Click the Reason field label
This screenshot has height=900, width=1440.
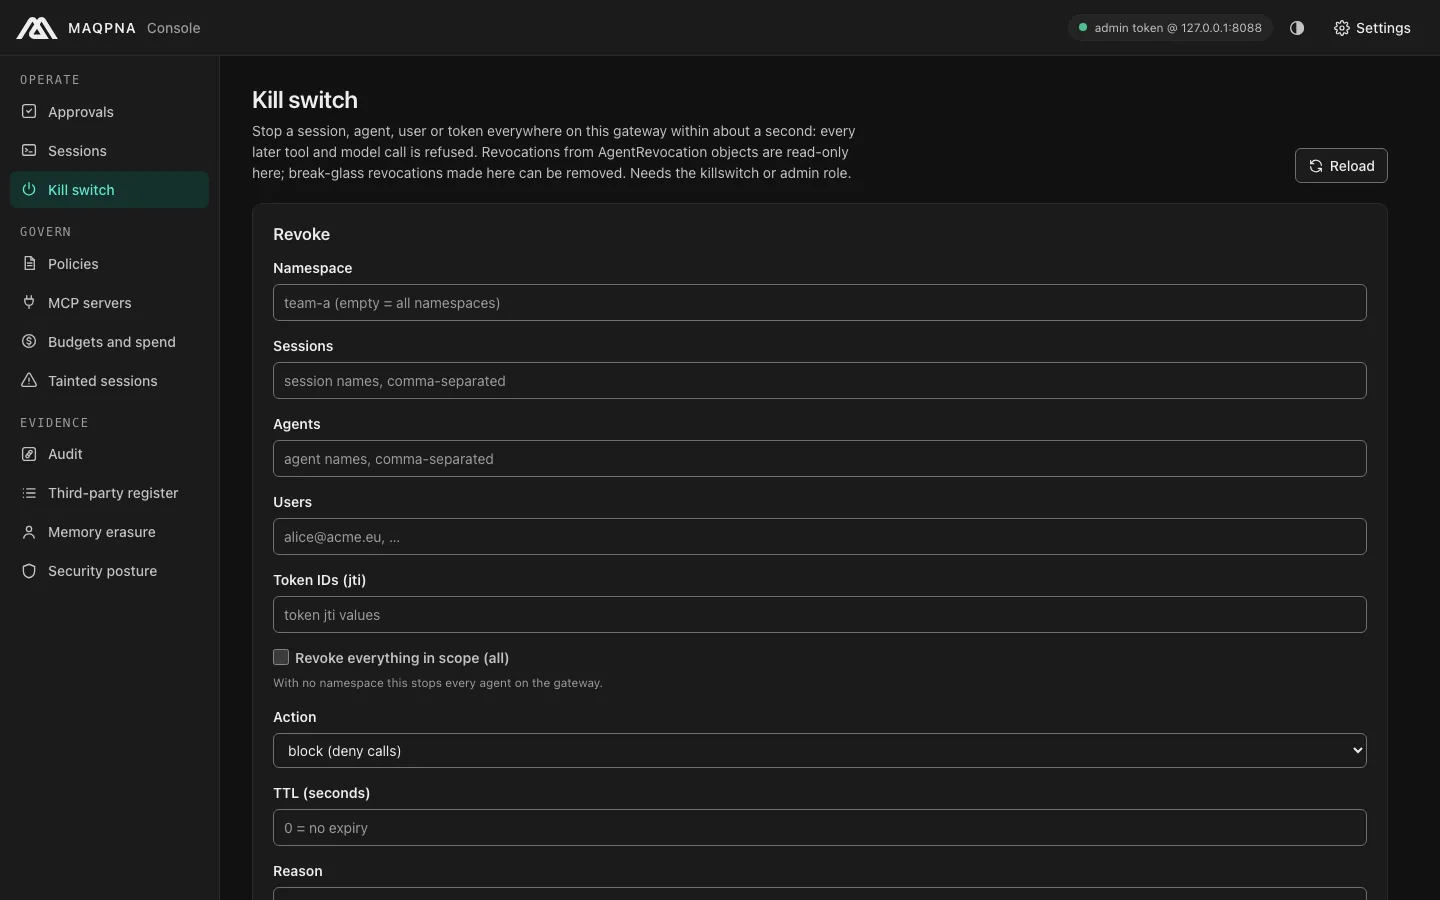click(298, 871)
